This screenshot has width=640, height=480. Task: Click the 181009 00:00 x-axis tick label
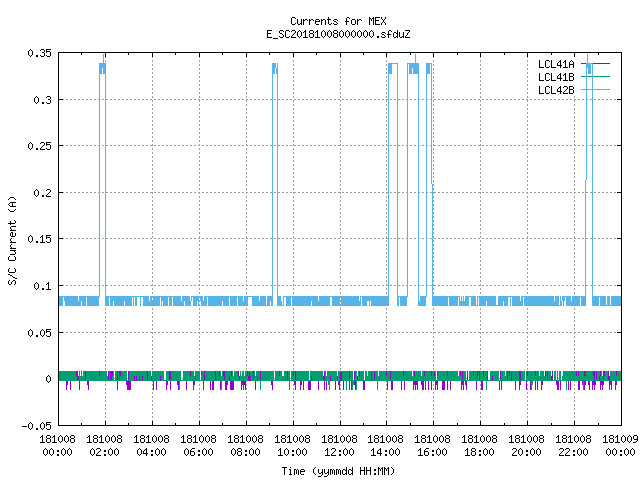(x=620, y=446)
